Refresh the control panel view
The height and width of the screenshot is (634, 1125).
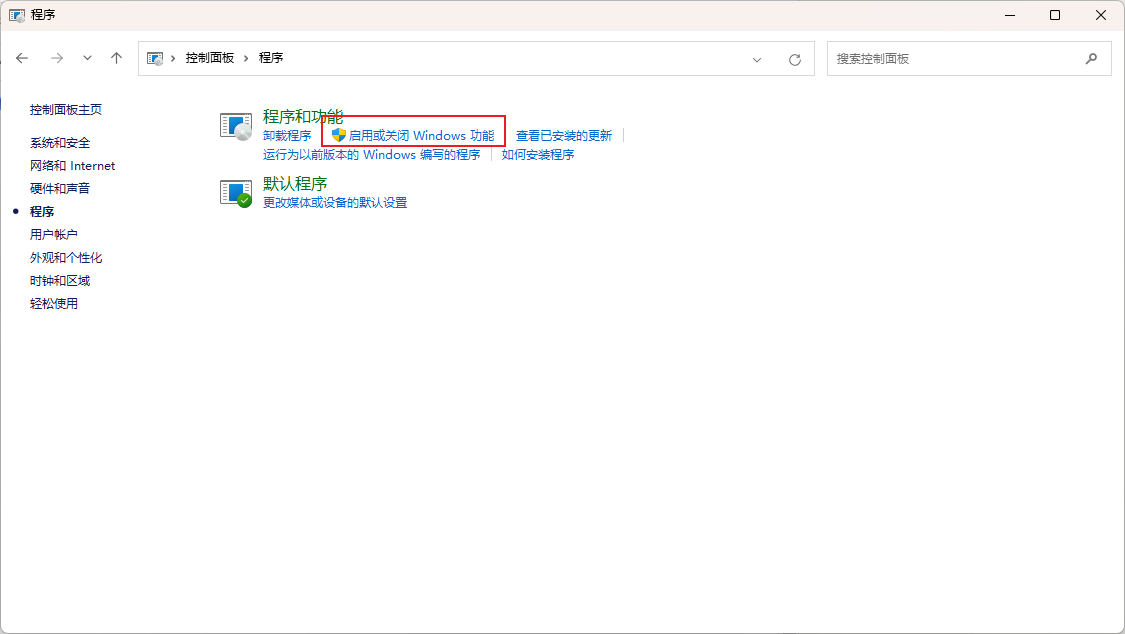click(x=794, y=60)
